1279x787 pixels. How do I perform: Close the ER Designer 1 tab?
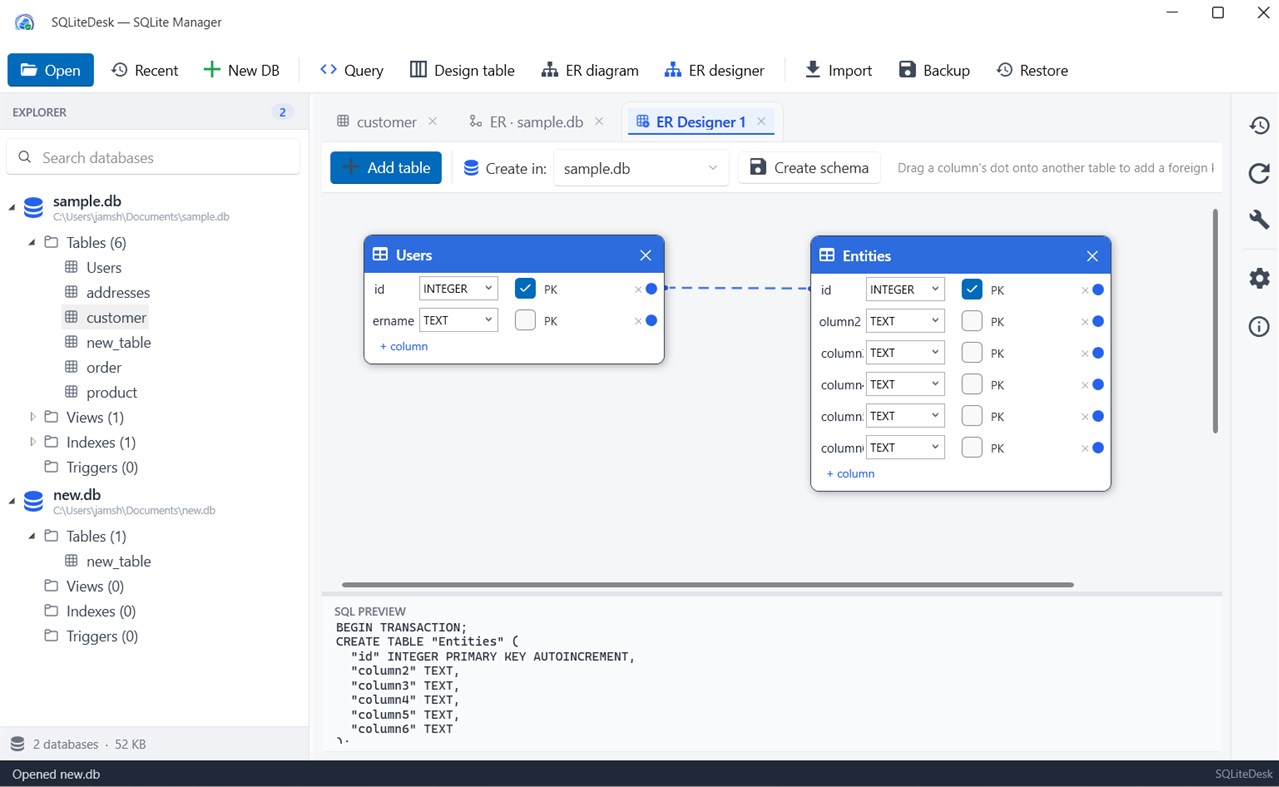point(761,121)
